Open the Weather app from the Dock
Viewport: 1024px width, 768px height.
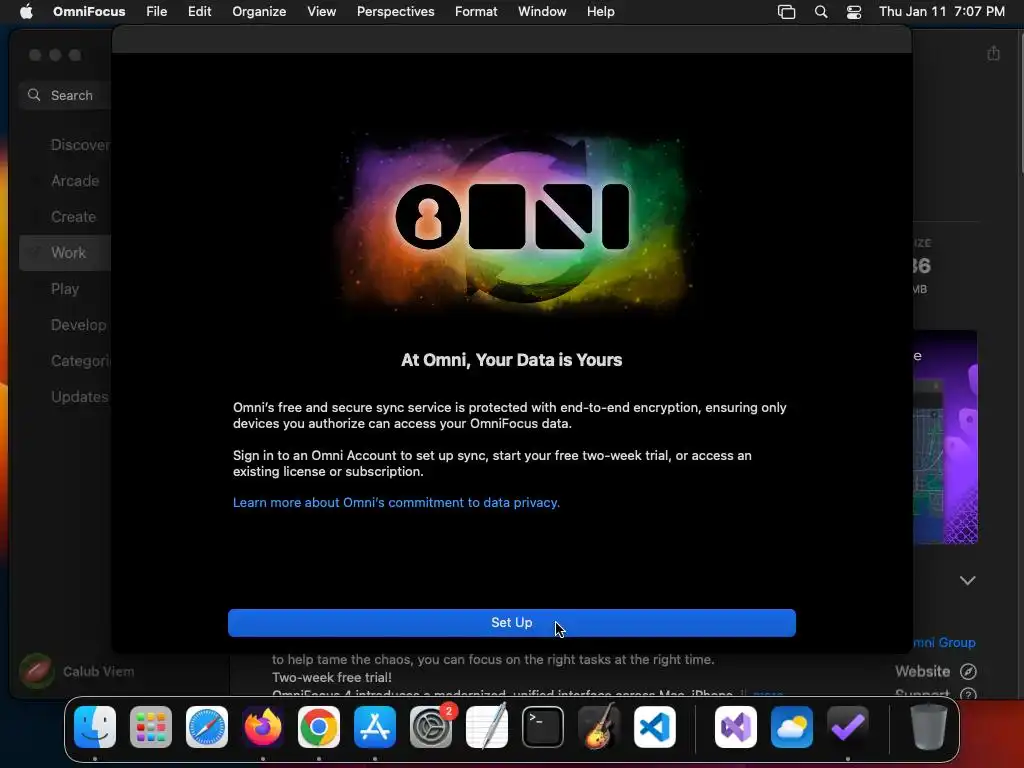pos(792,727)
